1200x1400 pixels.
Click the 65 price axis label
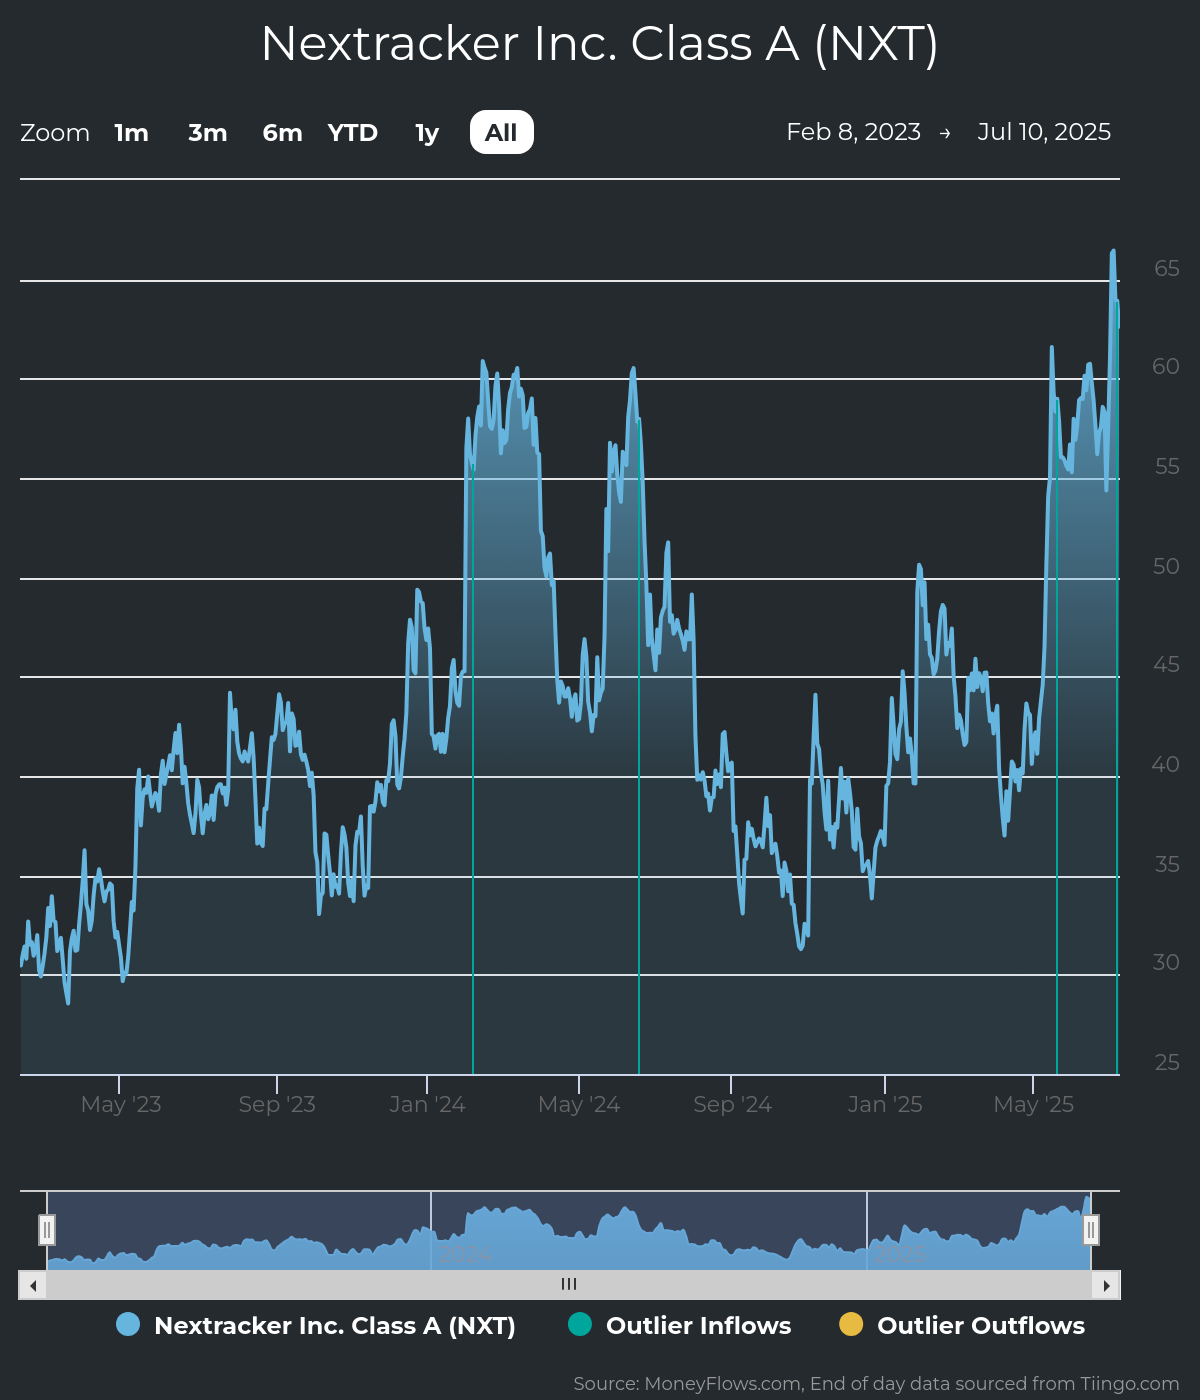tap(1167, 268)
